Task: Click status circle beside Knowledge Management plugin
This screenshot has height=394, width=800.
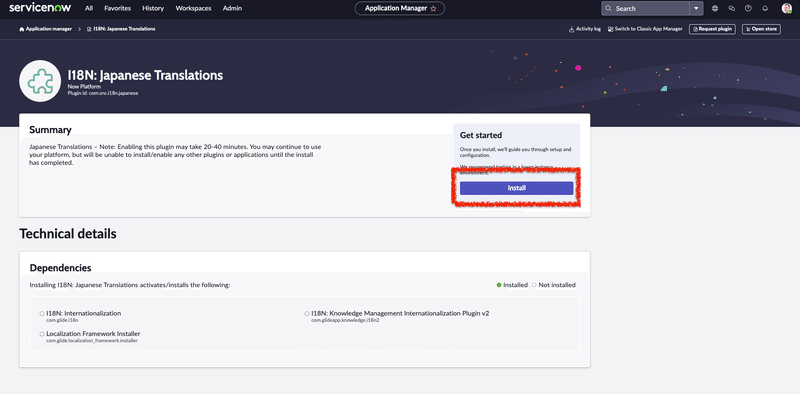Action: (x=307, y=313)
